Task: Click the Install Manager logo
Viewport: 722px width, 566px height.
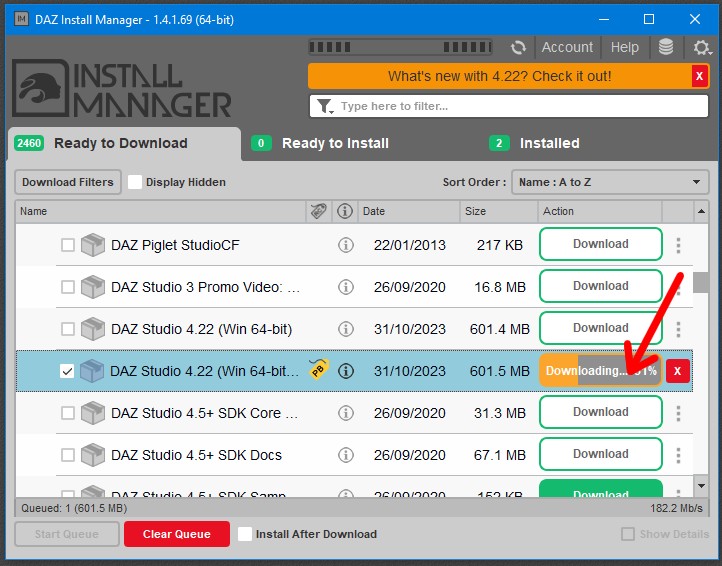Action: coord(122,88)
